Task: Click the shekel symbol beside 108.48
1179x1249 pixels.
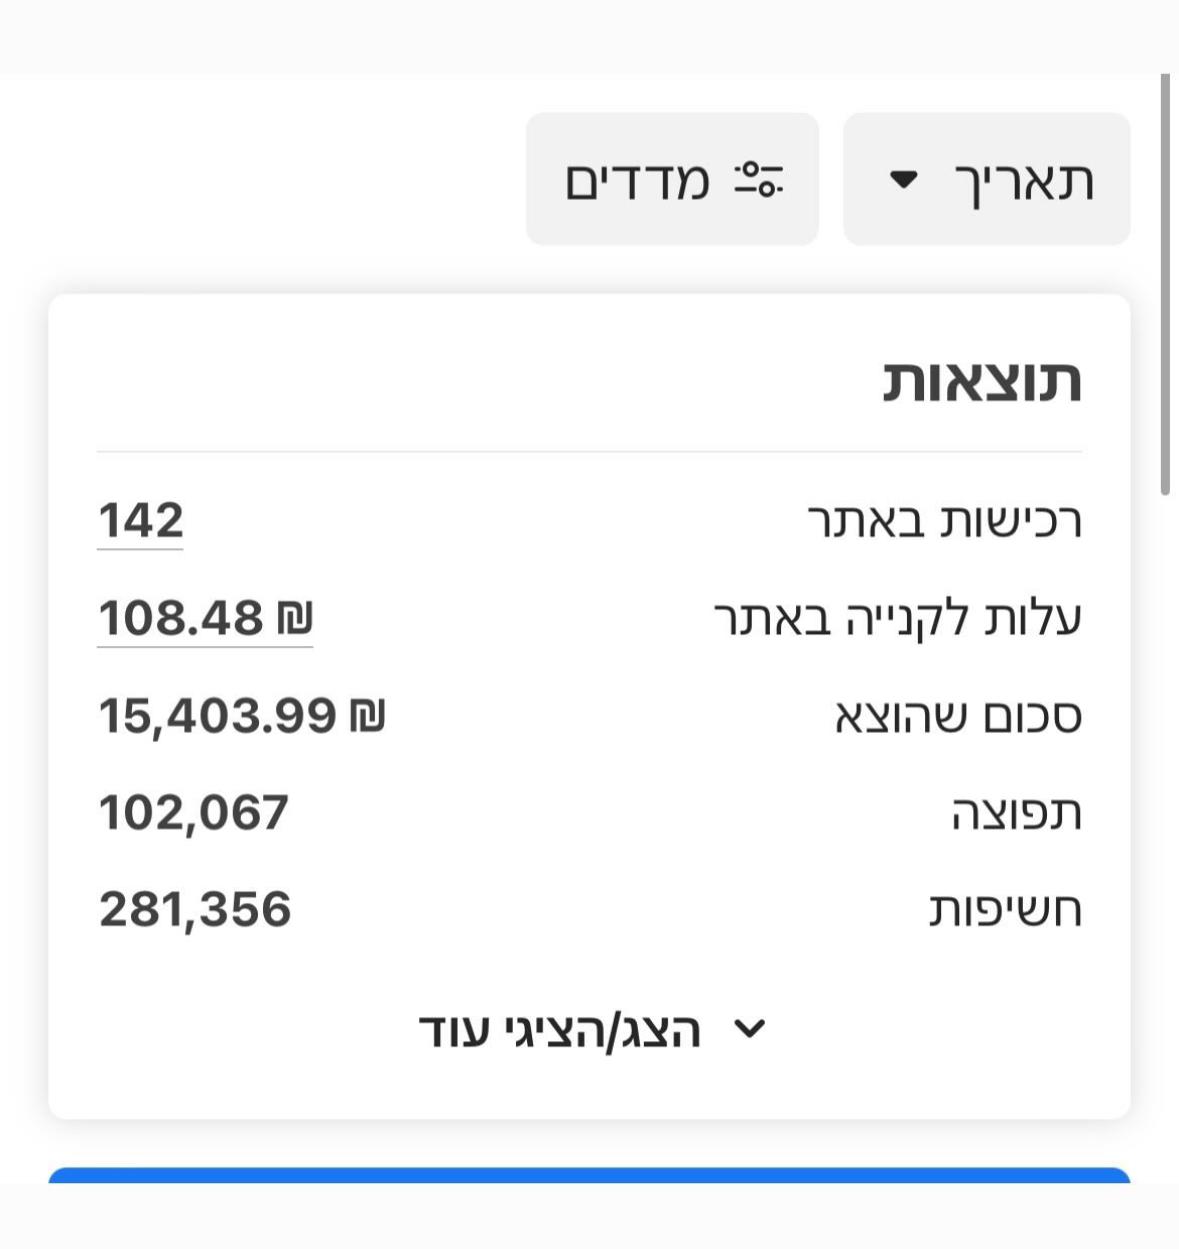Action: pos(295,618)
